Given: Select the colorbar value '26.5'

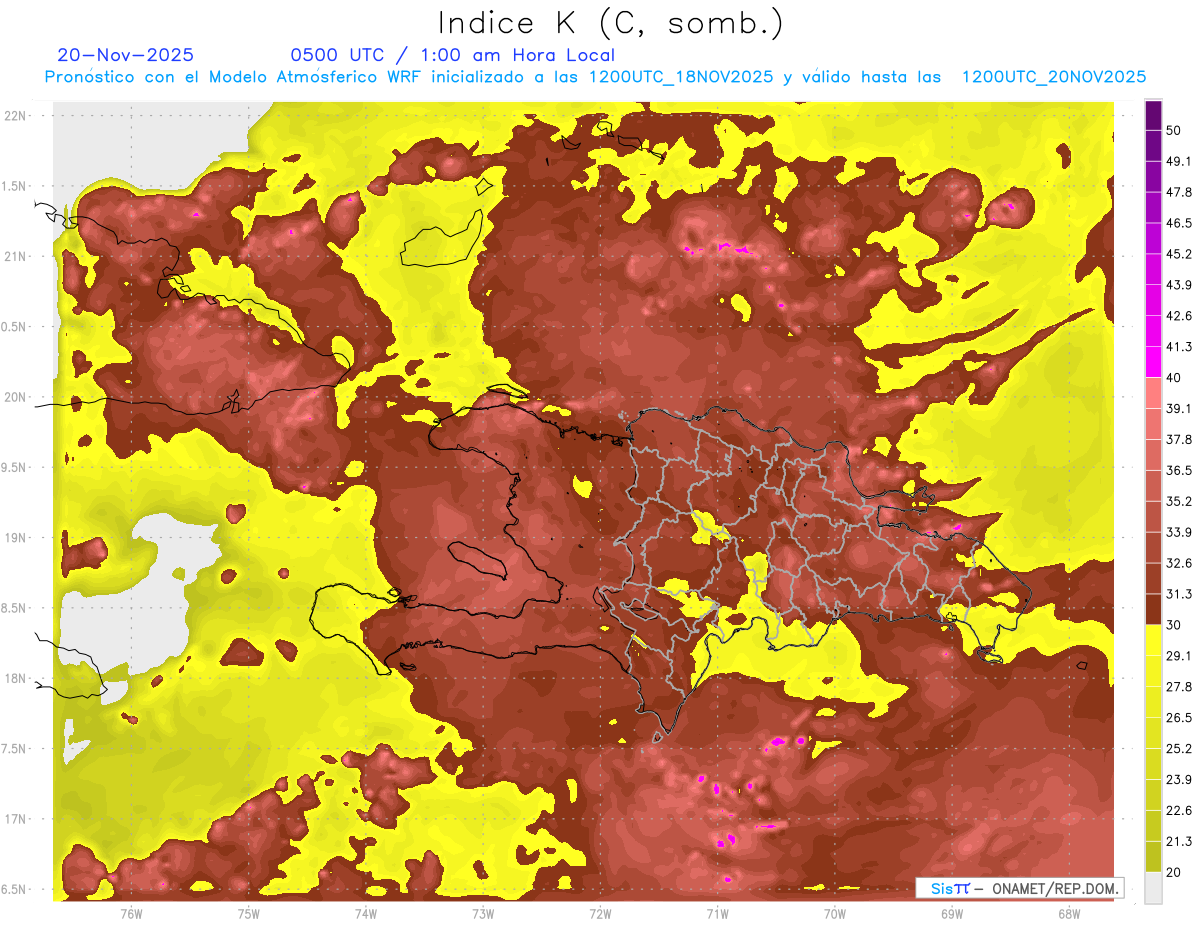Looking at the screenshot, I should click(1178, 718).
